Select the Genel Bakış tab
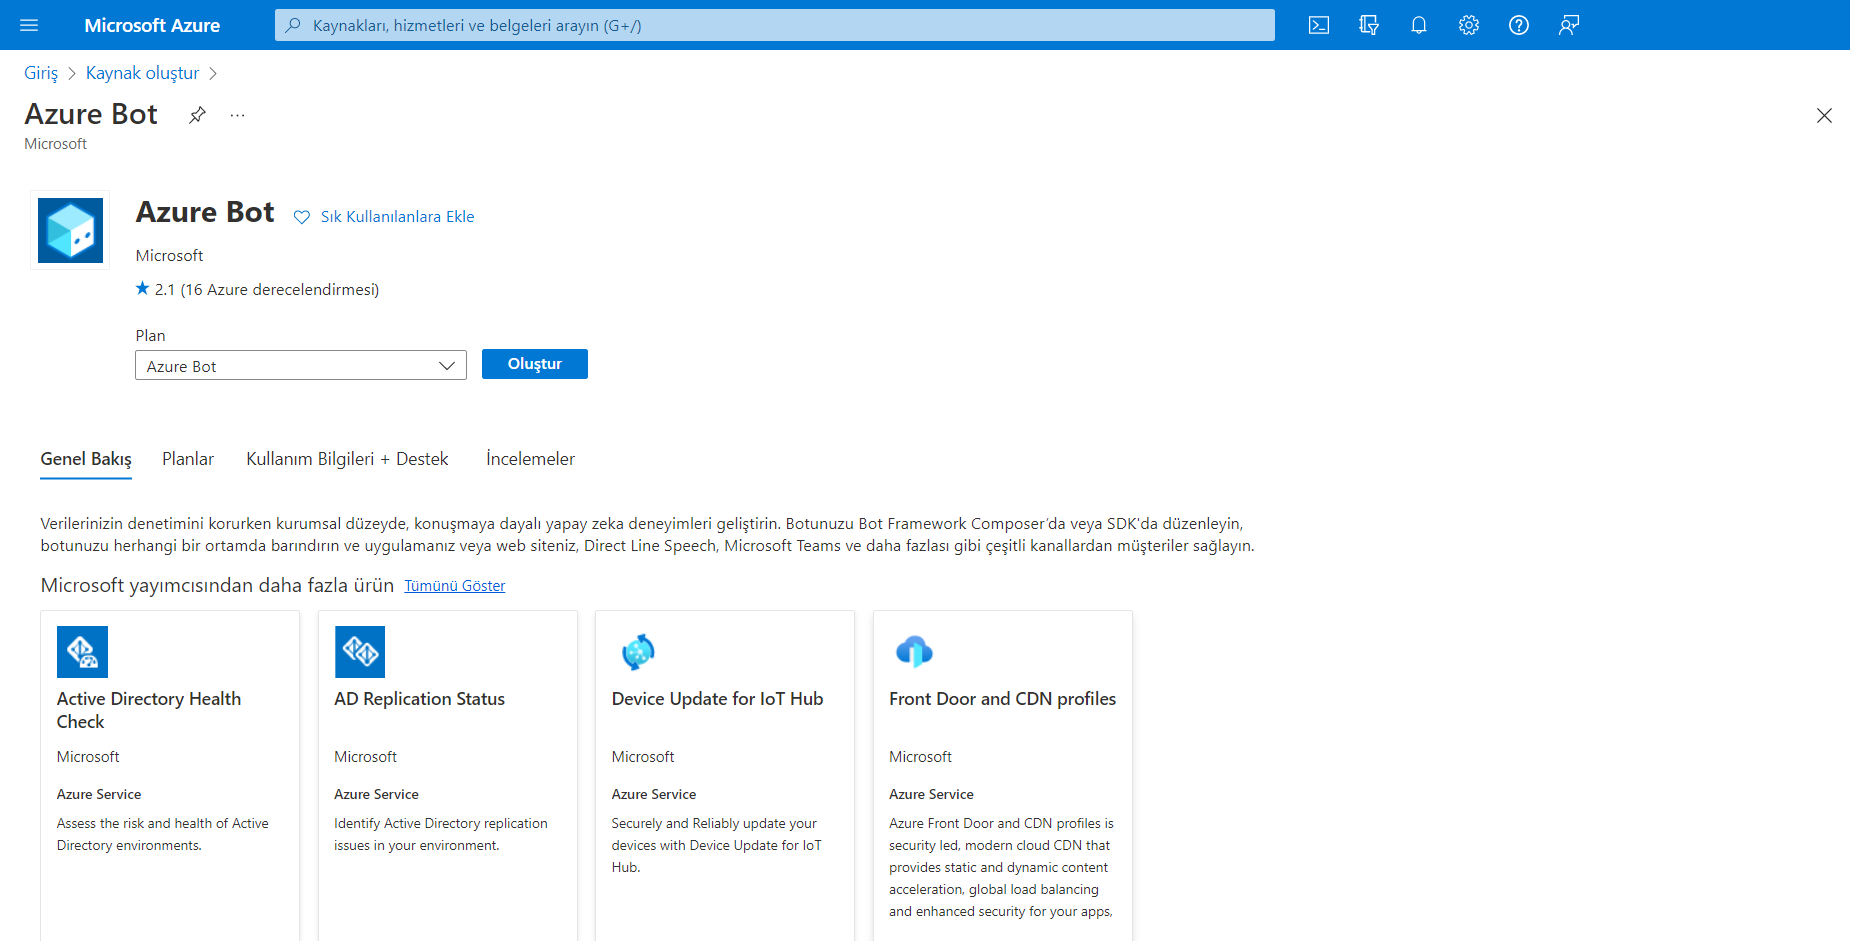 pyautogui.click(x=86, y=459)
